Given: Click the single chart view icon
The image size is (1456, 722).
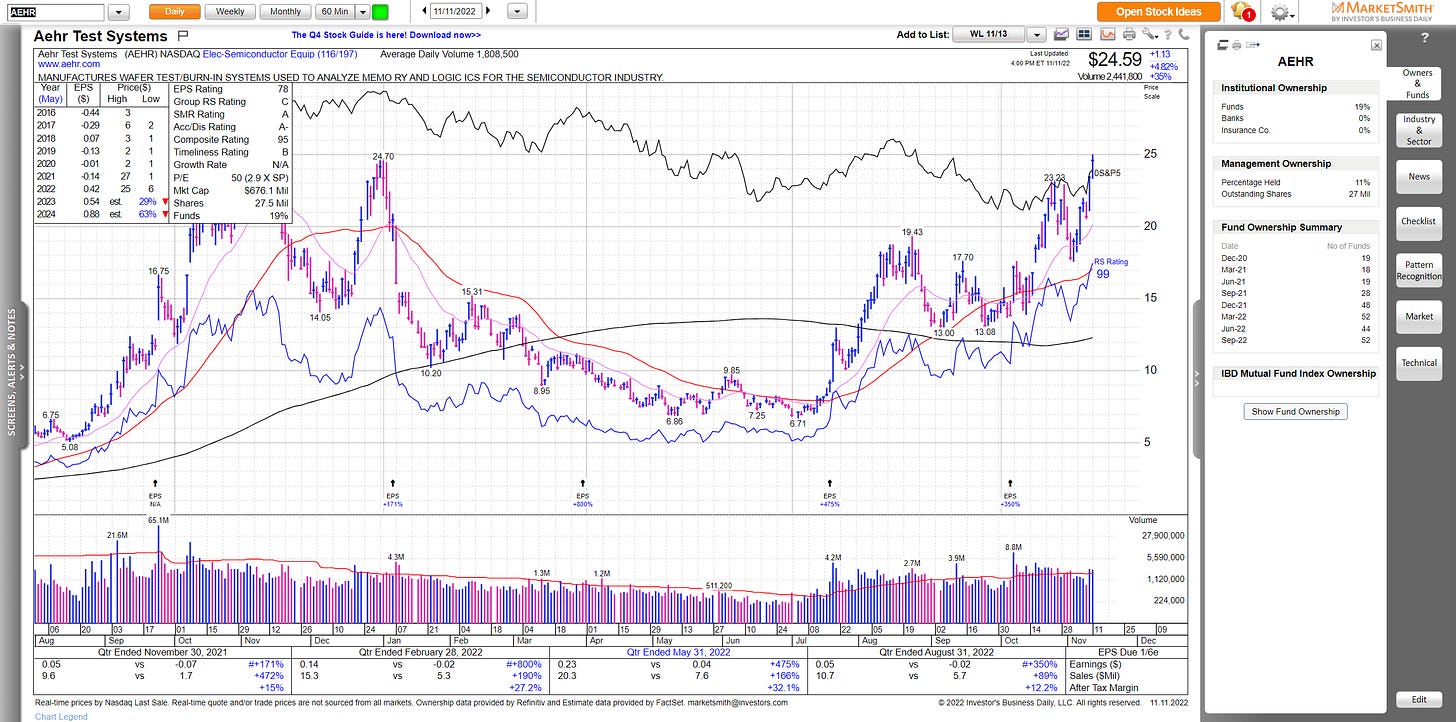Looking at the screenshot, I should click(1062, 34).
